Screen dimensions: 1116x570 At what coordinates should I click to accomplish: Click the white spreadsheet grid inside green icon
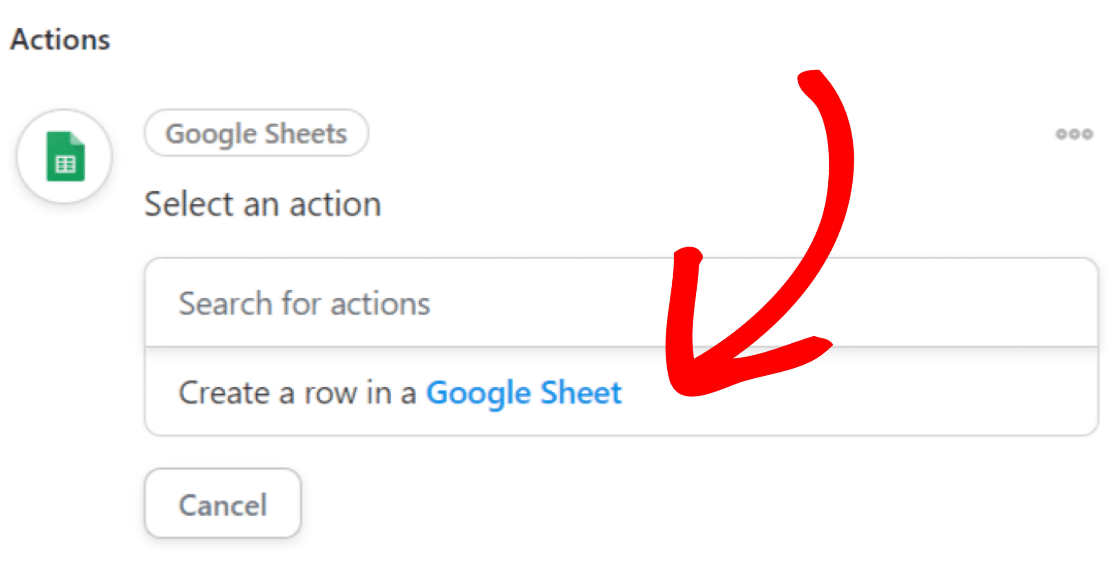65,164
